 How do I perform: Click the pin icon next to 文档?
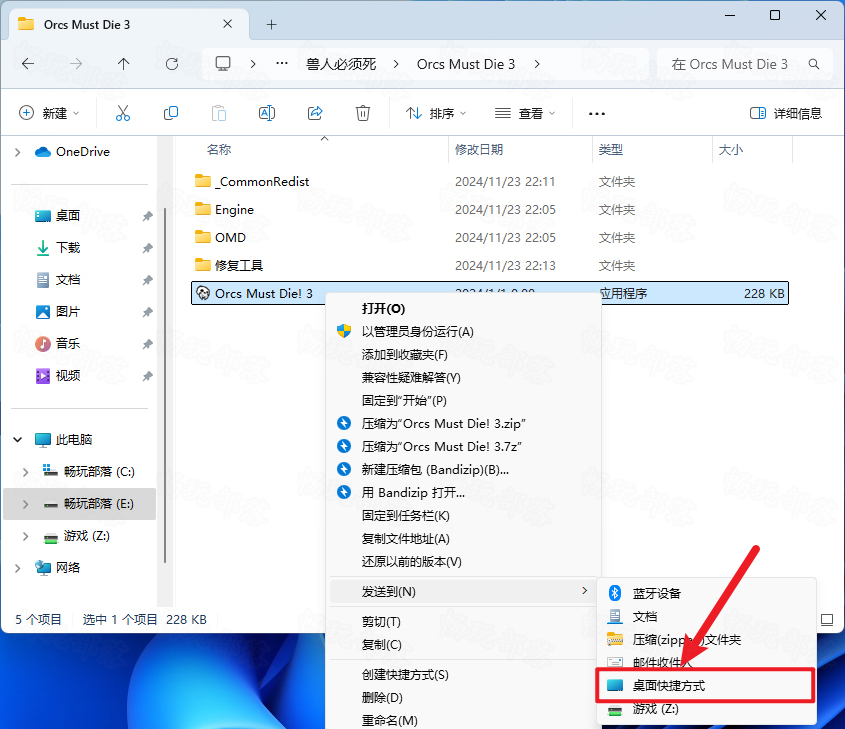point(147,280)
